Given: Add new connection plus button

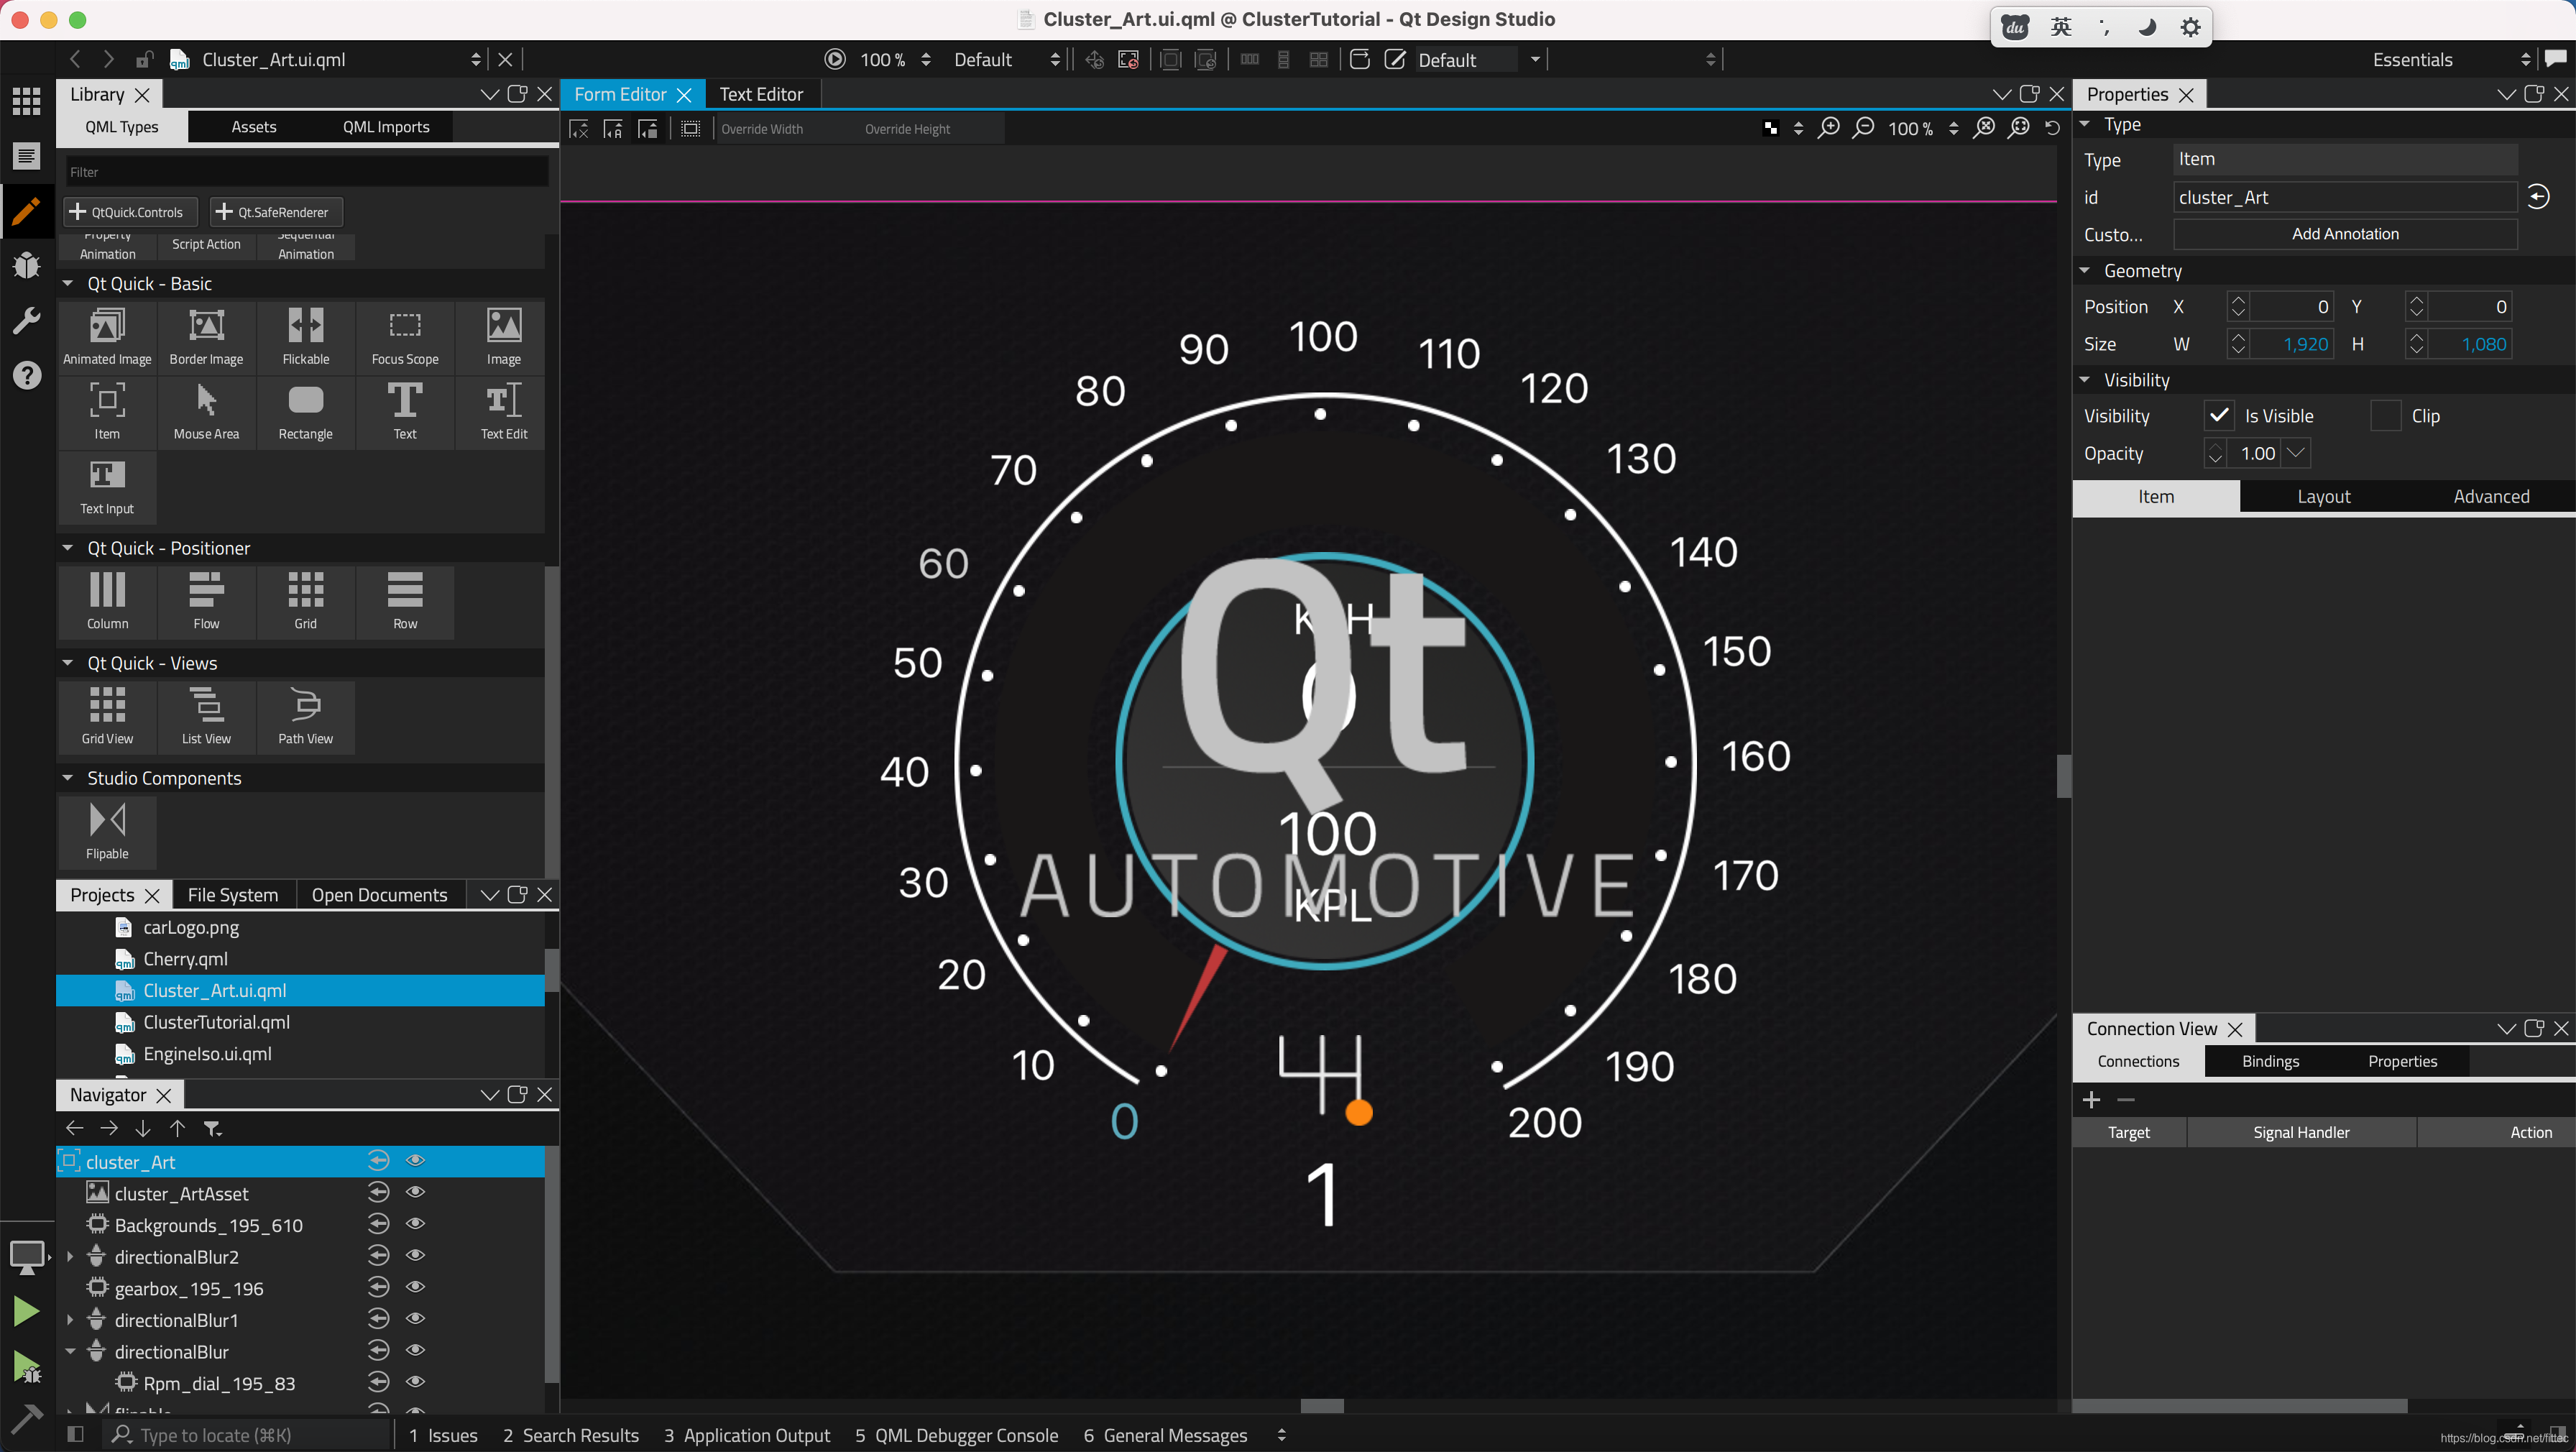Looking at the screenshot, I should coord(2091,1100).
